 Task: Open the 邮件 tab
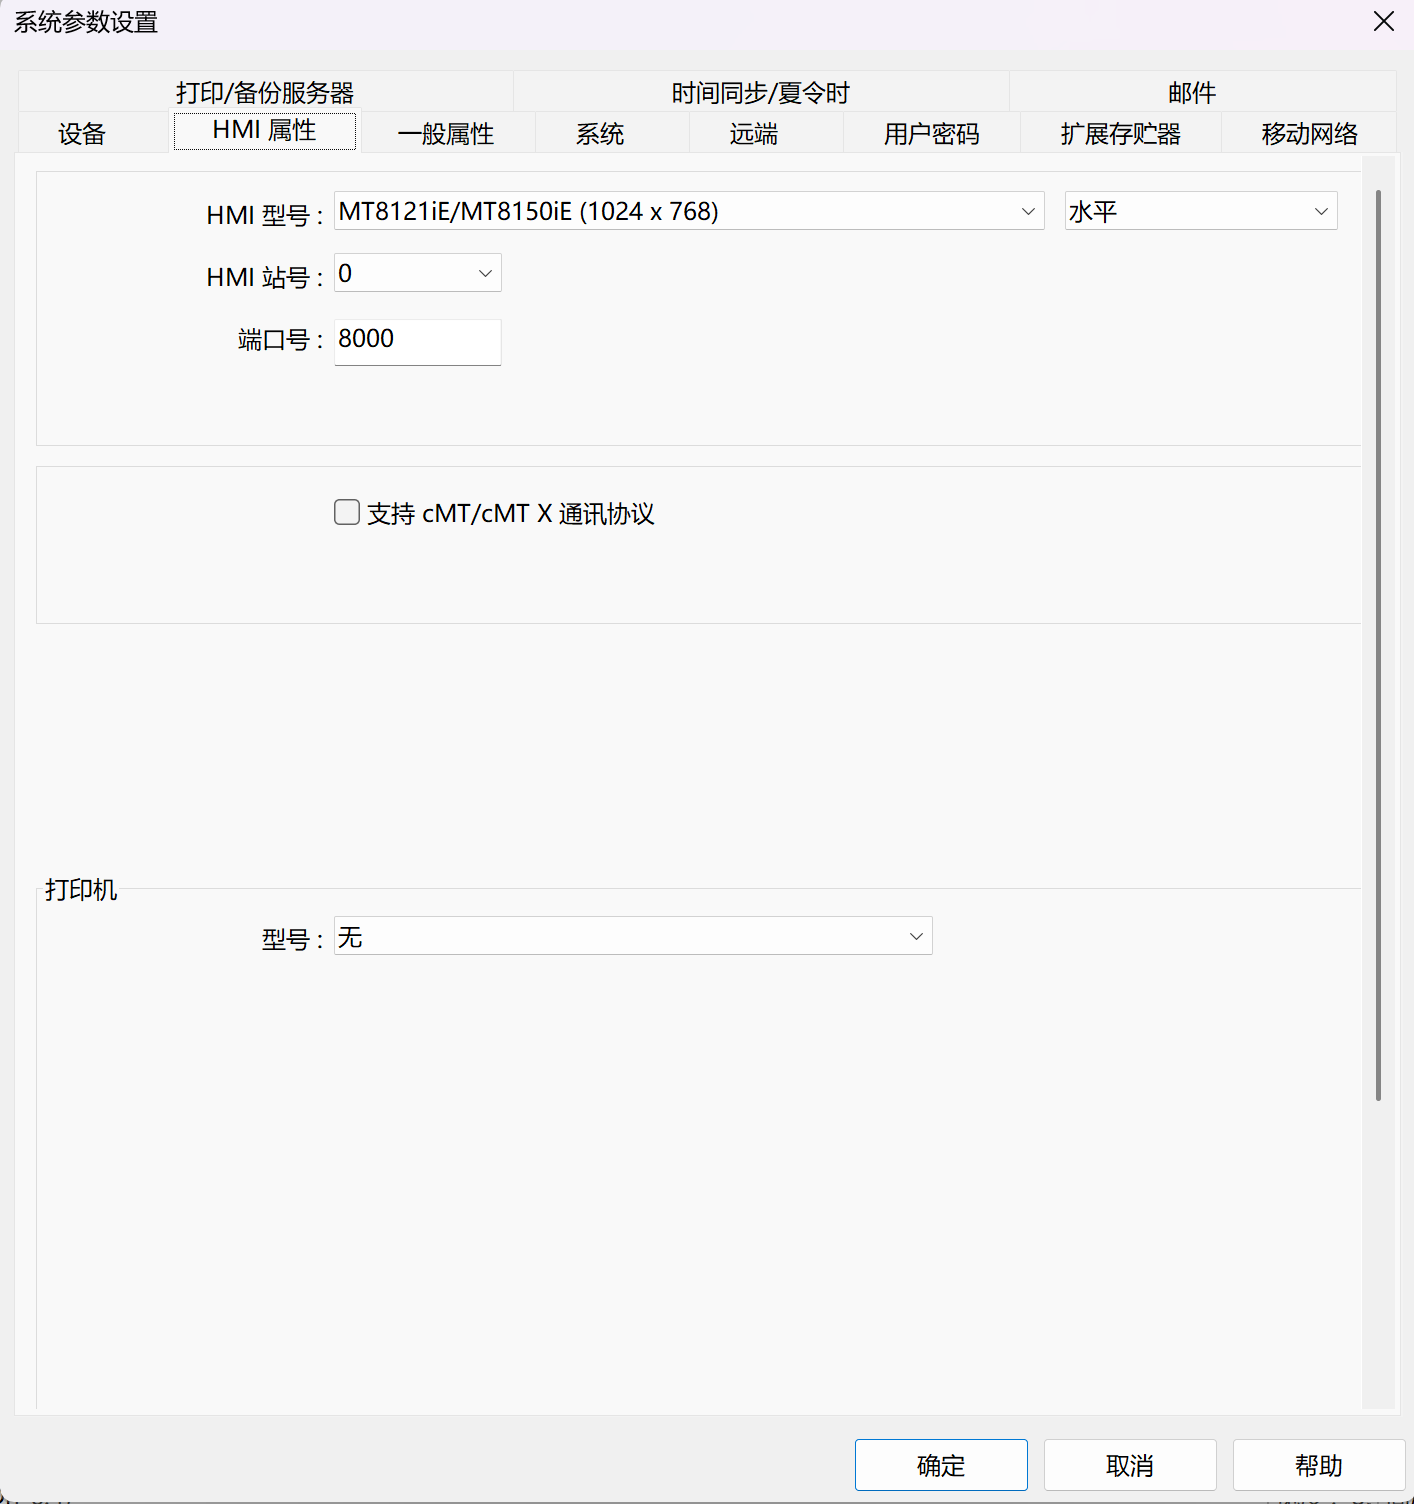(1192, 92)
